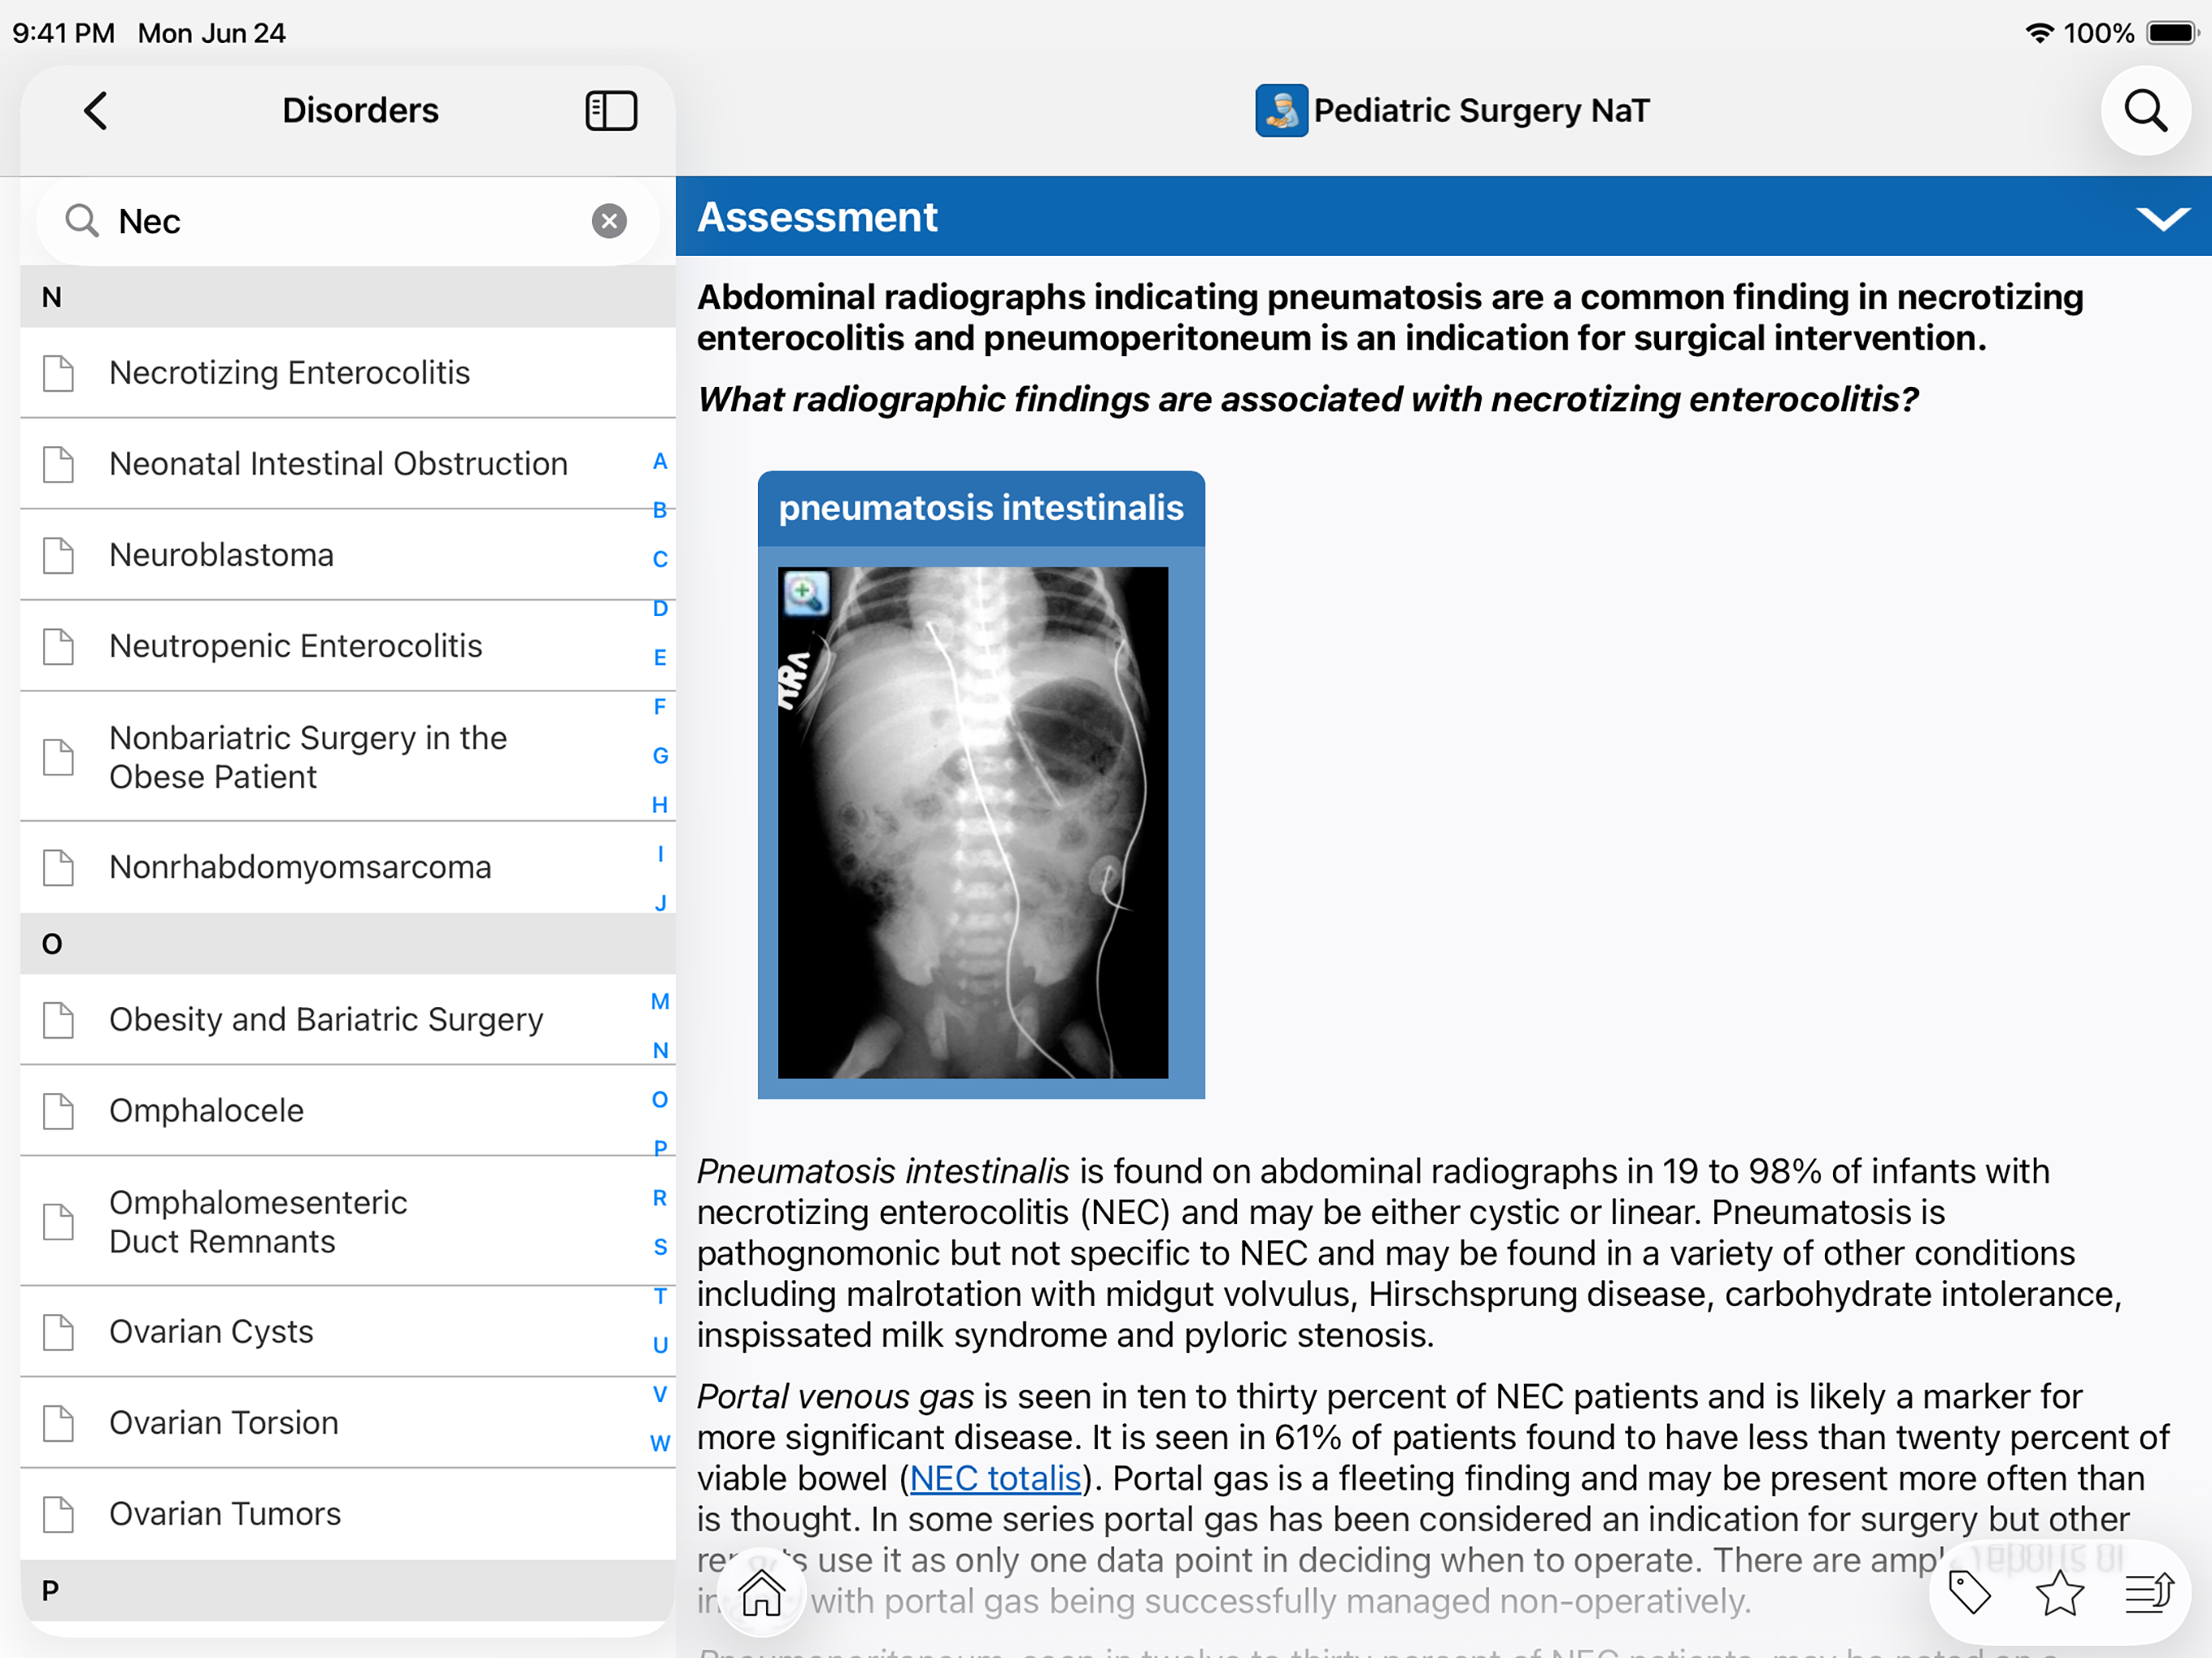Open search with magnifier button
This screenshot has width=2212, height=1658.
pos(2145,110)
